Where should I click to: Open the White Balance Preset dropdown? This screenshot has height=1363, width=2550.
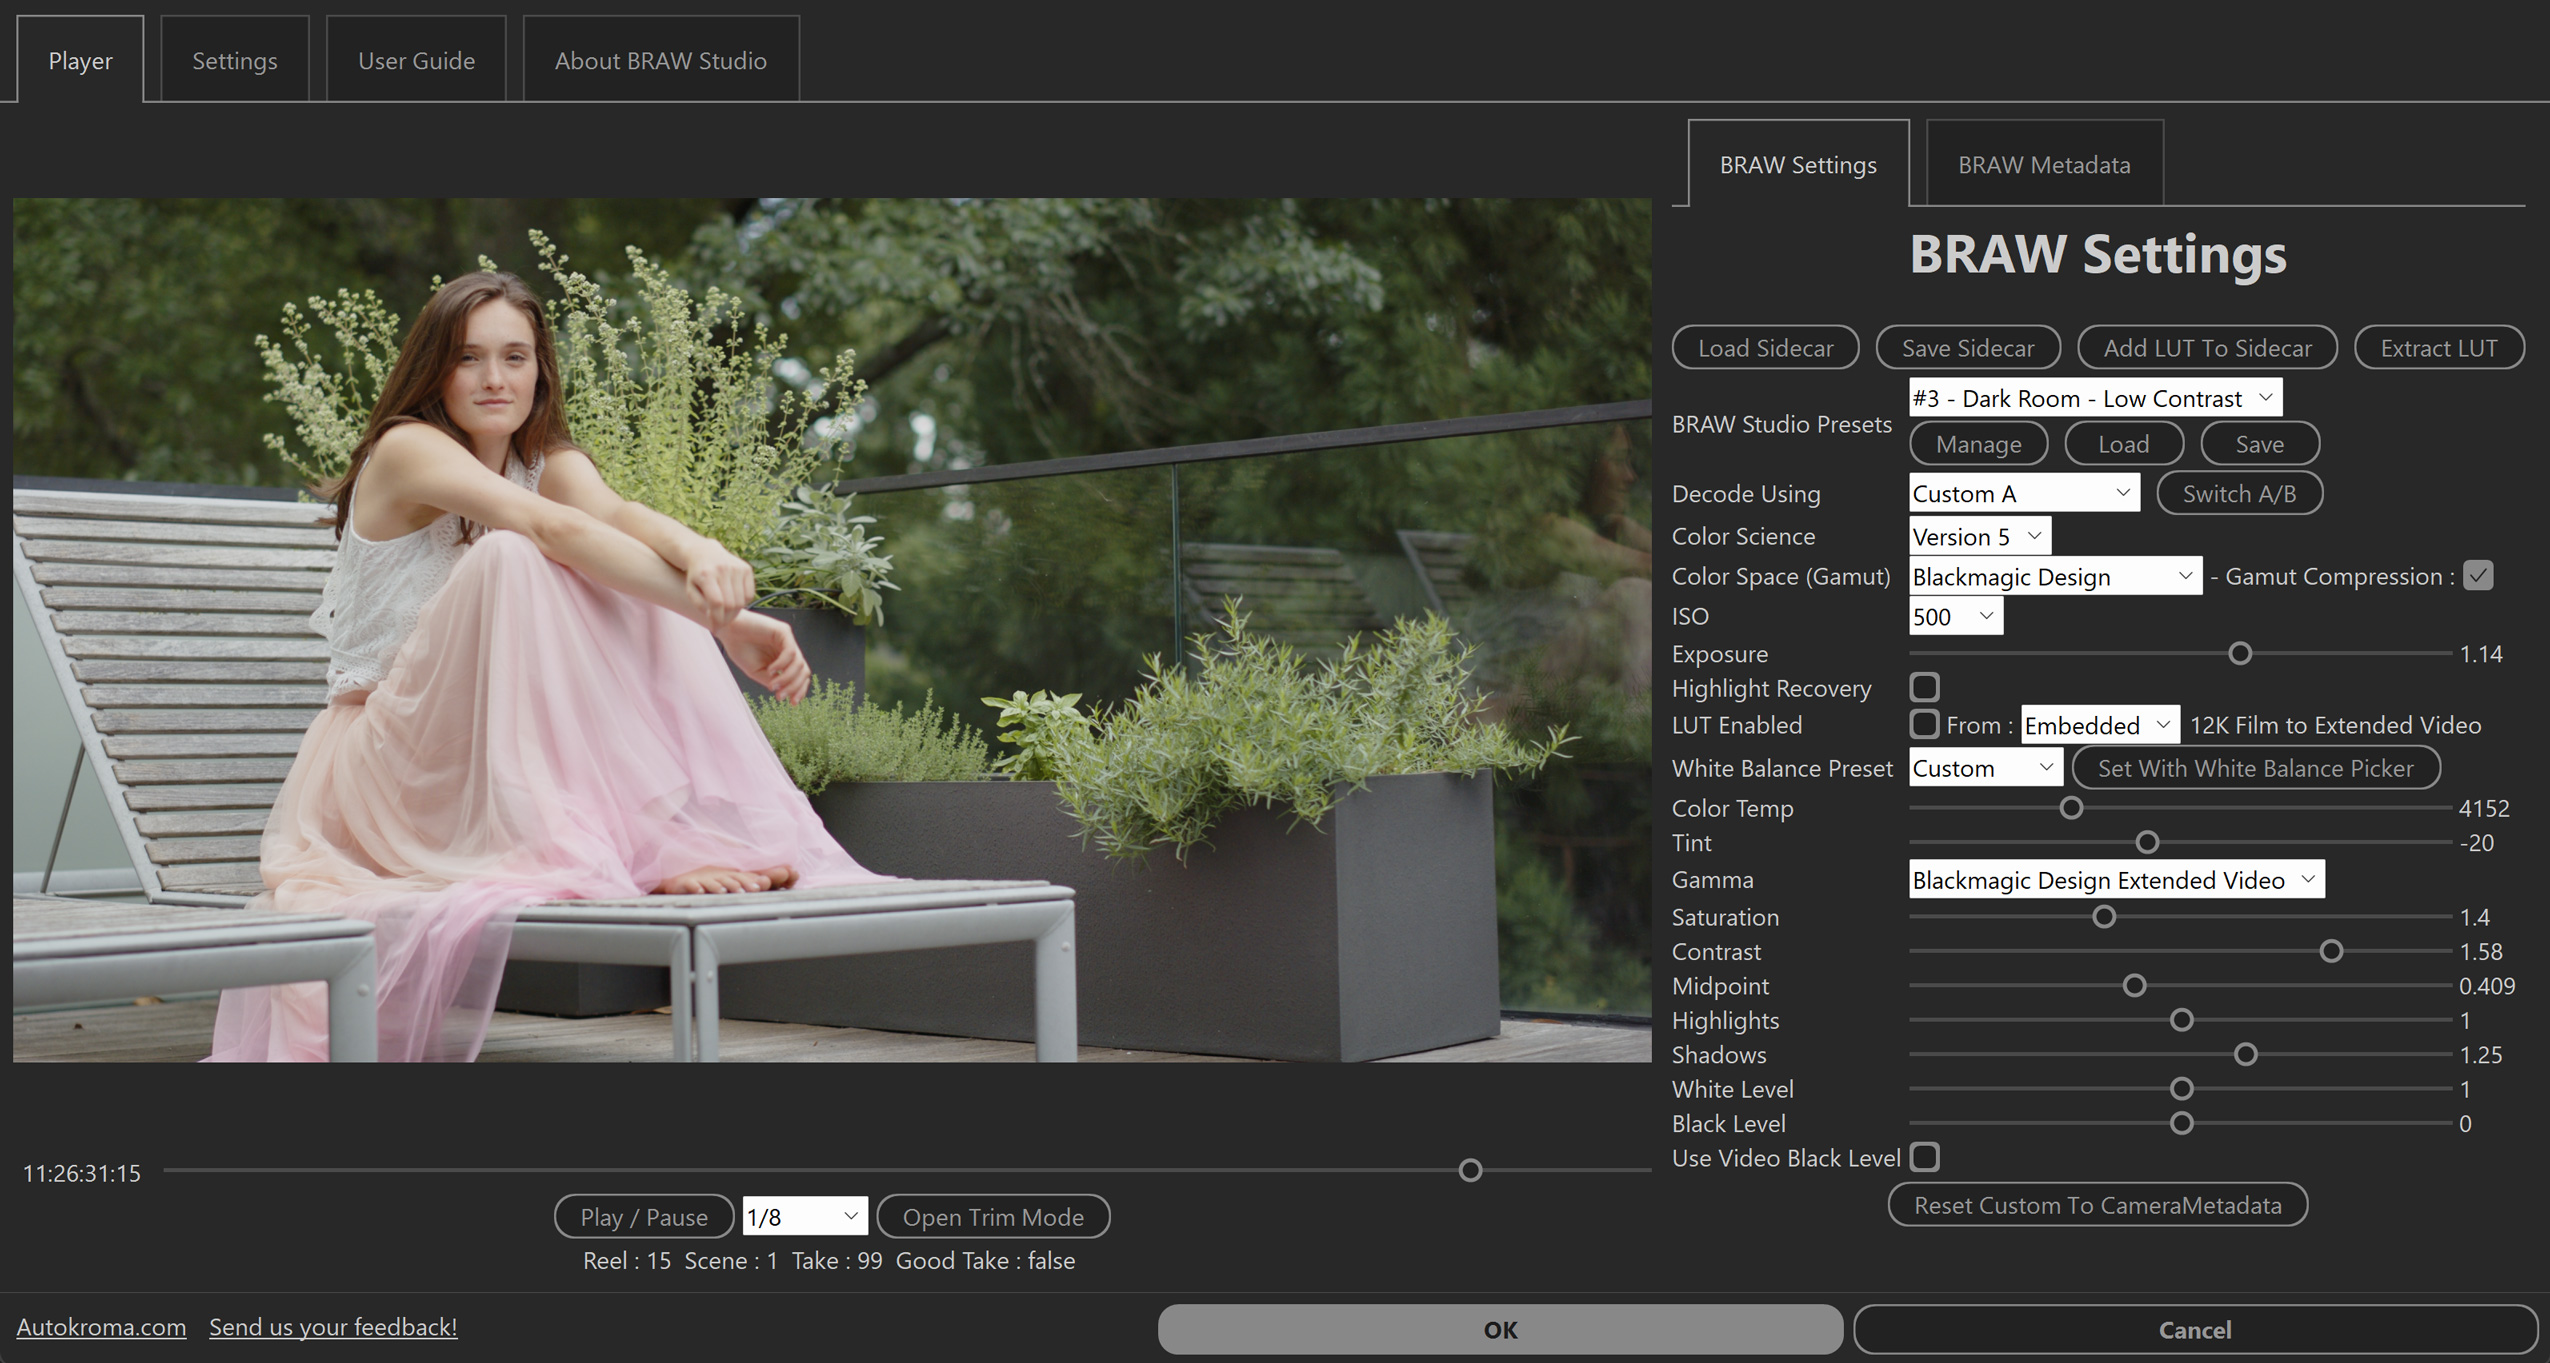pyautogui.click(x=1984, y=768)
